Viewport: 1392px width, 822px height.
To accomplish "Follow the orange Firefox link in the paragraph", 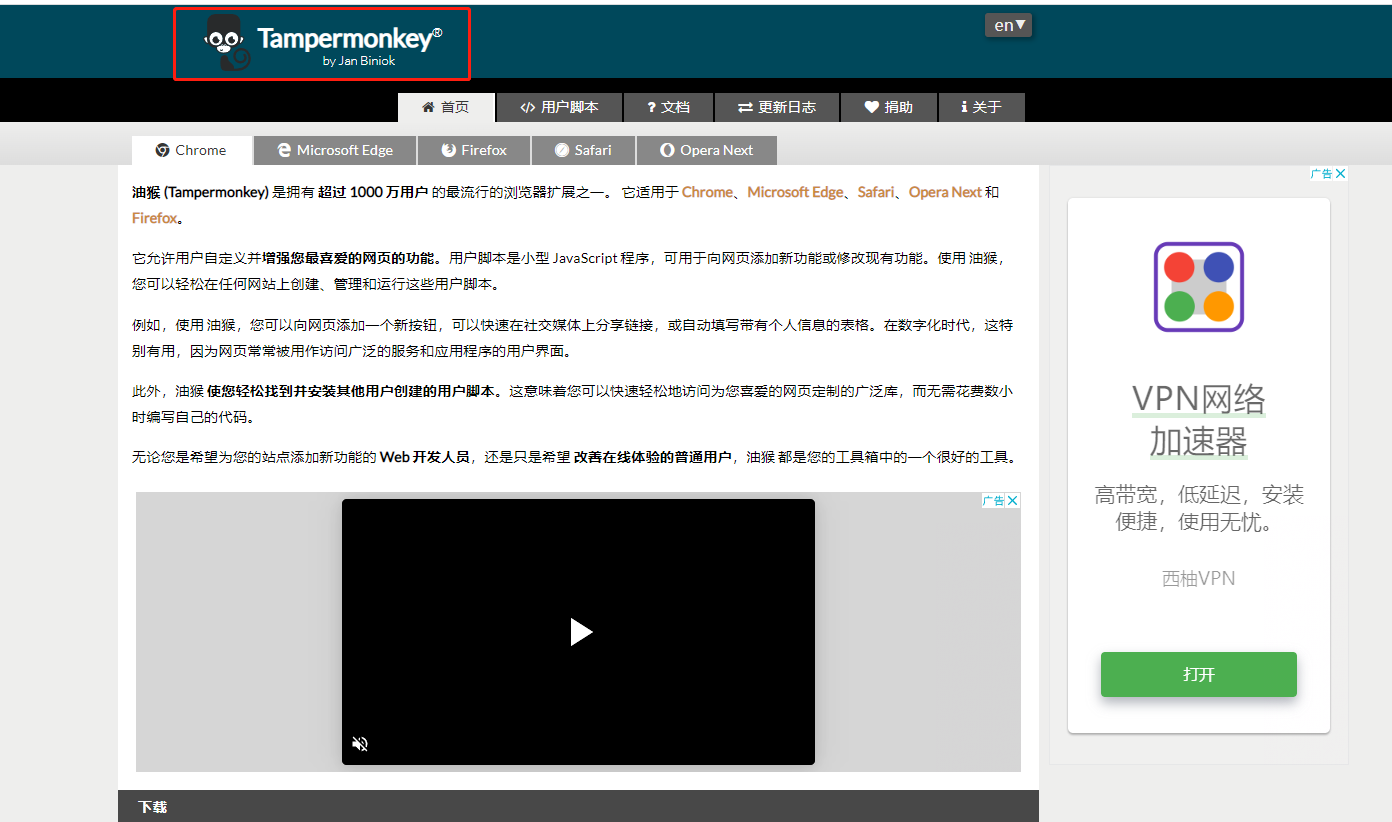I will [x=154, y=218].
